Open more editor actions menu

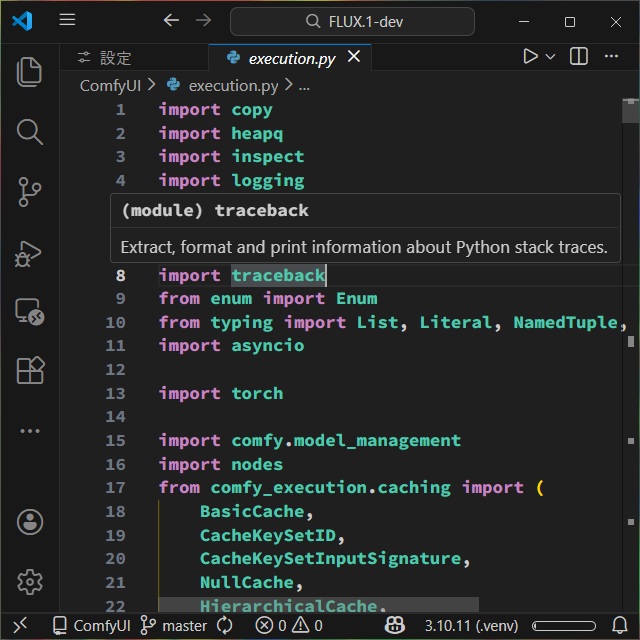click(614, 57)
